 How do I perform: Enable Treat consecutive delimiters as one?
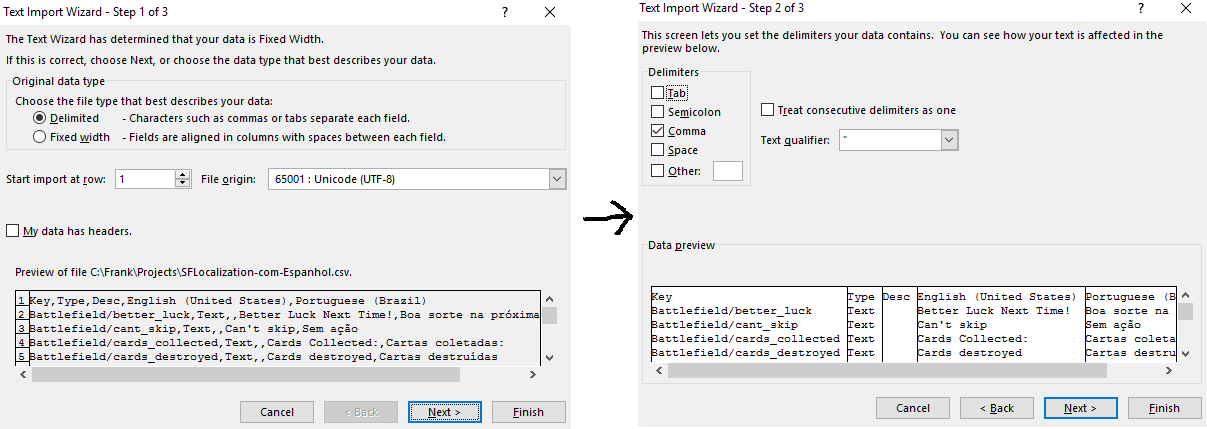tap(767, 110)
